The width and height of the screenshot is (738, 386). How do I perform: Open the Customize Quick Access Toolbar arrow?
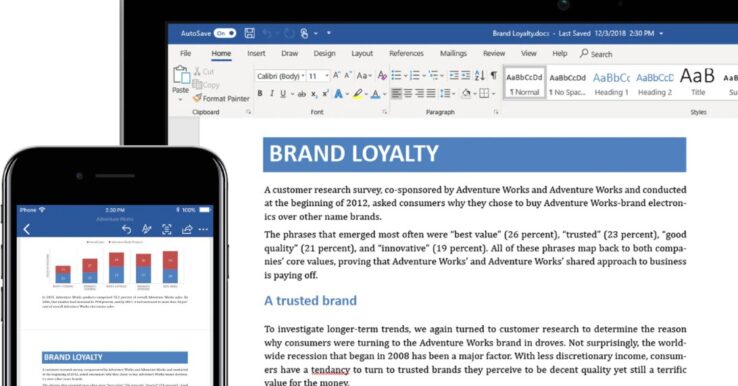pyautogui.click(x=329, y=33)
